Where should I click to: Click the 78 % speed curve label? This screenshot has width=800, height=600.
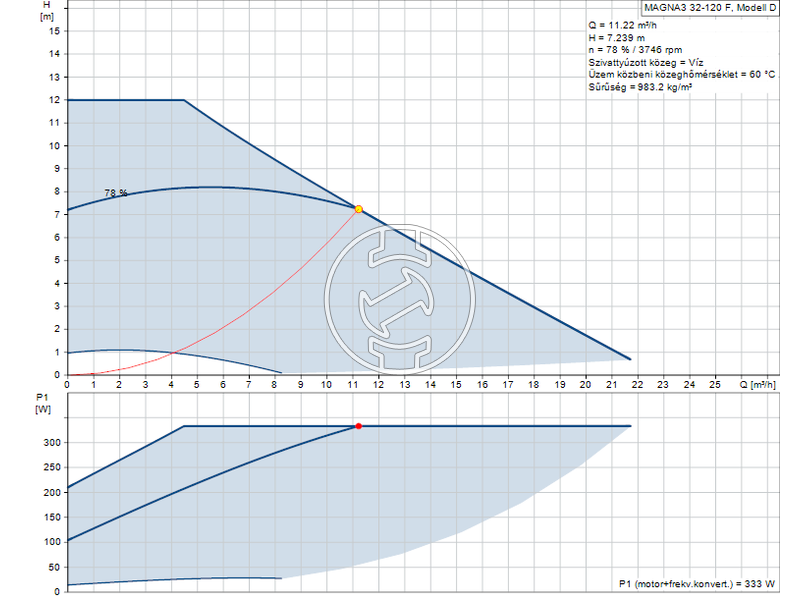tap(116, 193)
